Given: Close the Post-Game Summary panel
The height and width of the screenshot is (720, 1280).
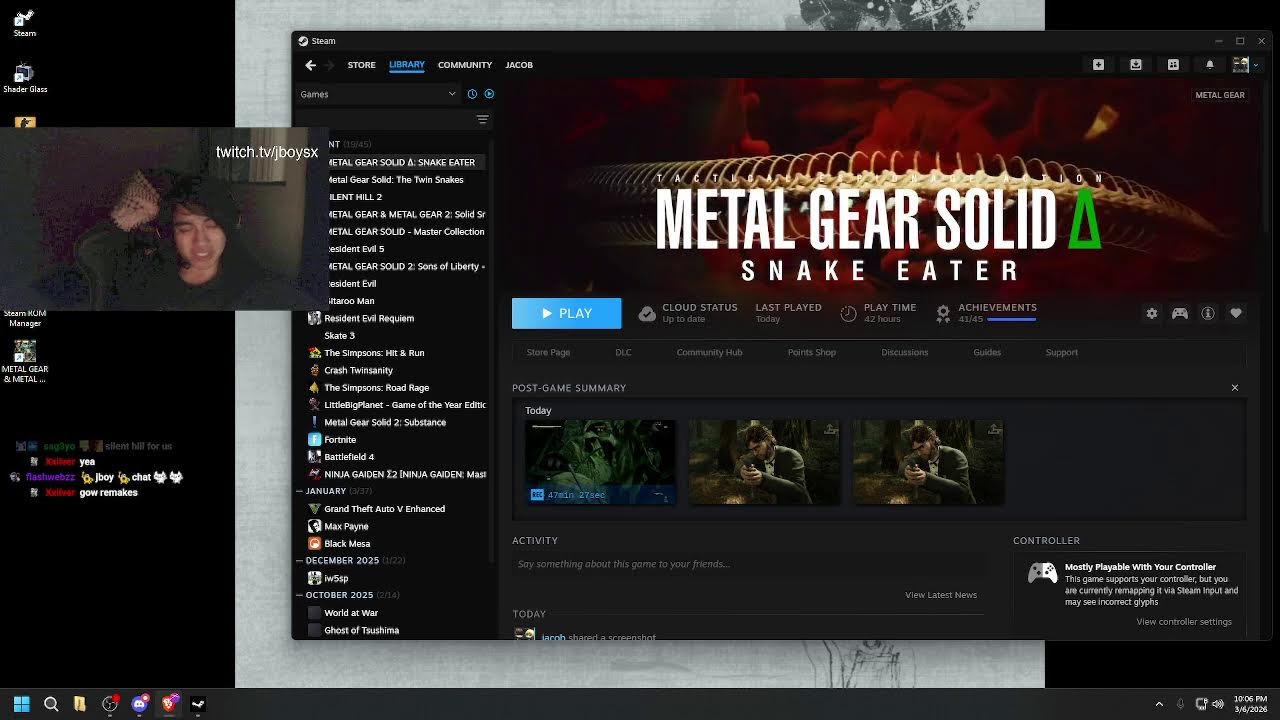Looking at the screenshot, I should [1234, 388].
